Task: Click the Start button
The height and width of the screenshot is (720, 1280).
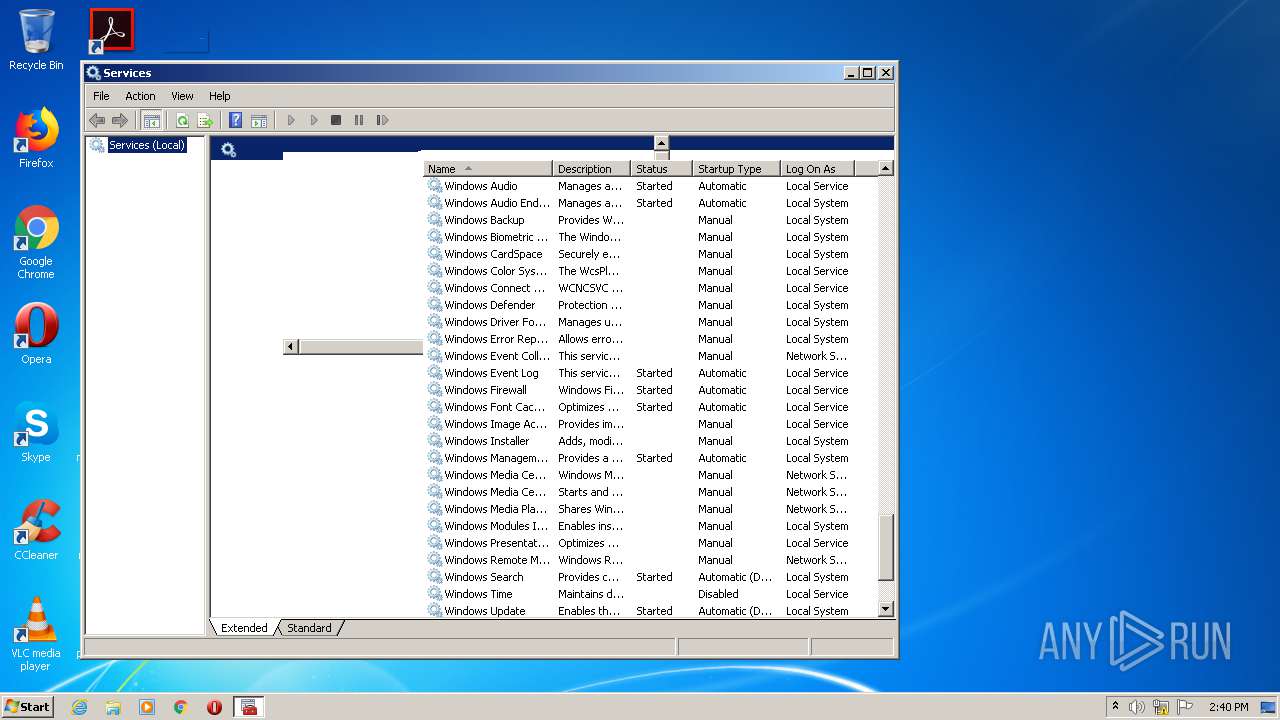Action: coord(27,706)
